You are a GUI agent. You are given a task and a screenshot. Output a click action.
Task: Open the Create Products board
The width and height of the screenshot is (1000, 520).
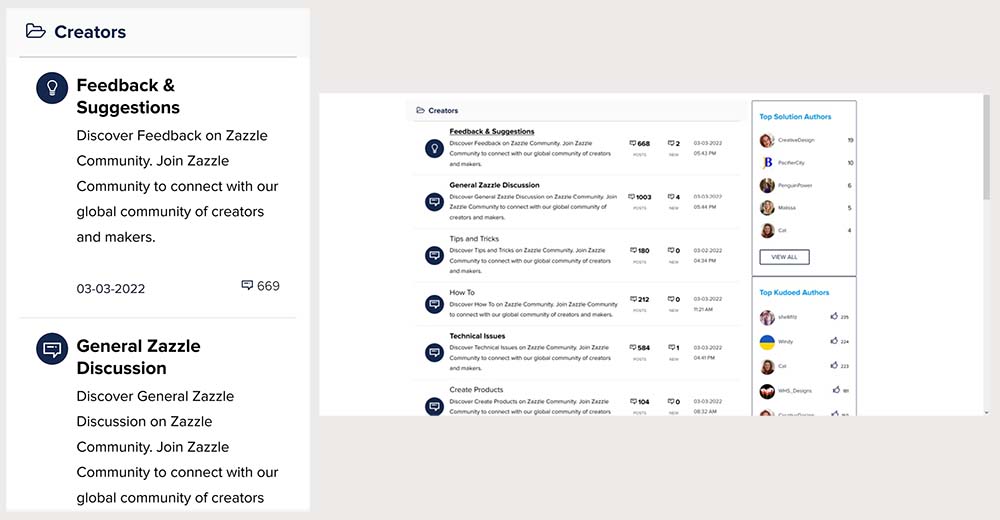[476, 389]
